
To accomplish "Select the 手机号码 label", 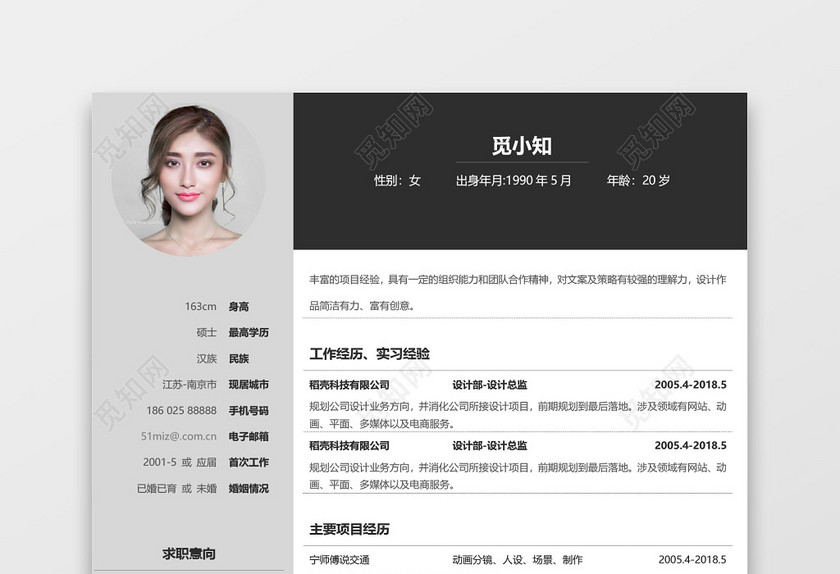I will (249, 411).
